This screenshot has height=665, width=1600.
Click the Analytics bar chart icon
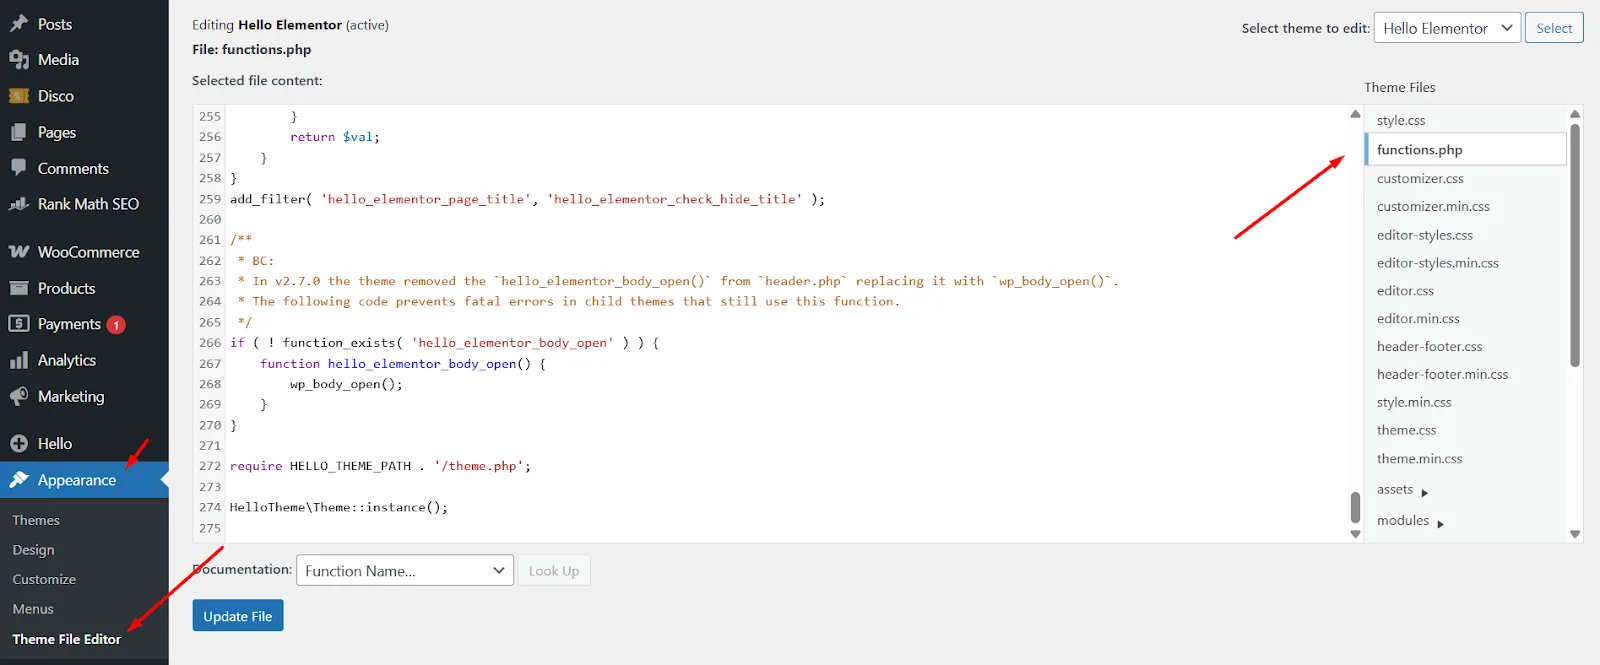[19, 360]
